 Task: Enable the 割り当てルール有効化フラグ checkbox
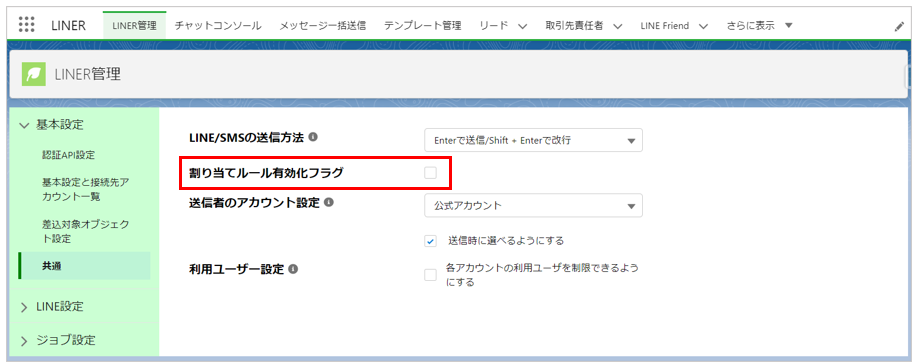(x=430, y=172)
